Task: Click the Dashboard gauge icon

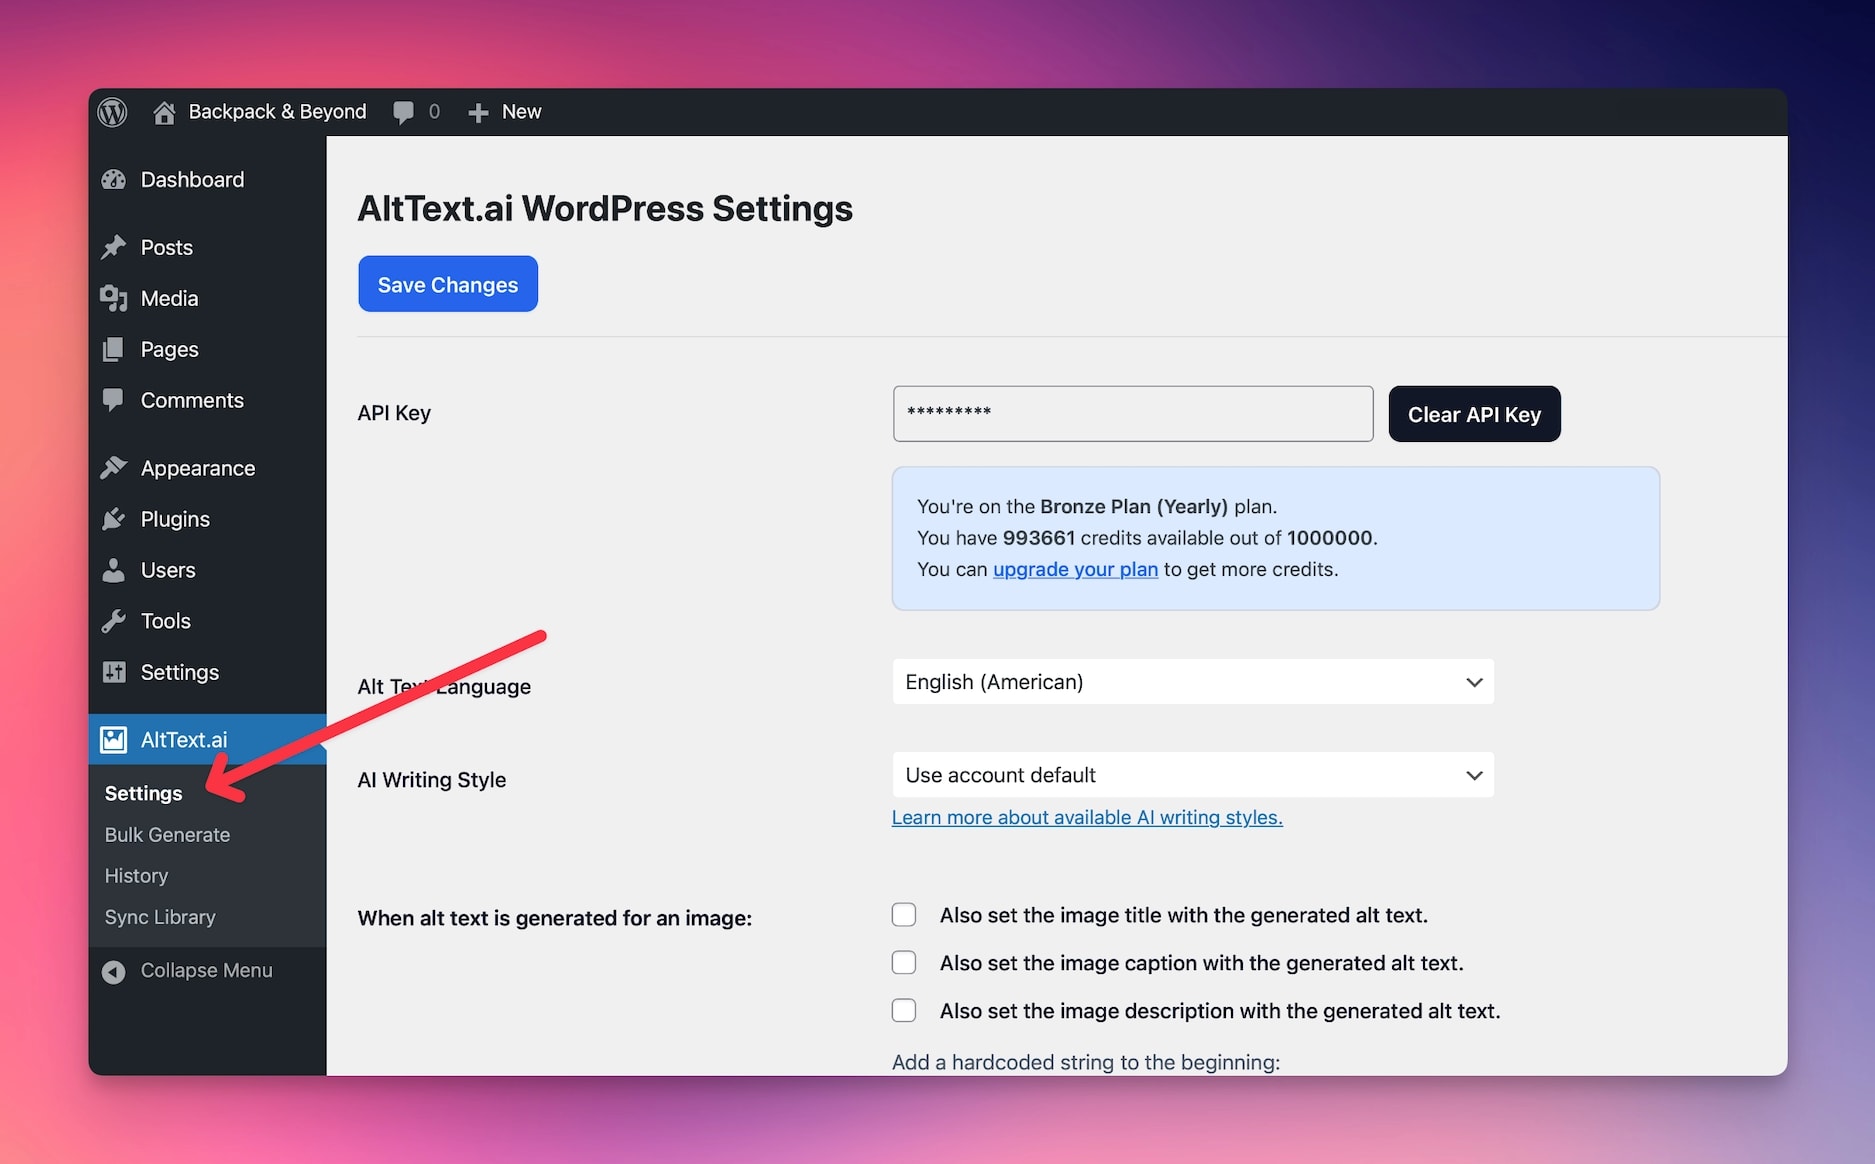Action: click(x=114, y=180)
